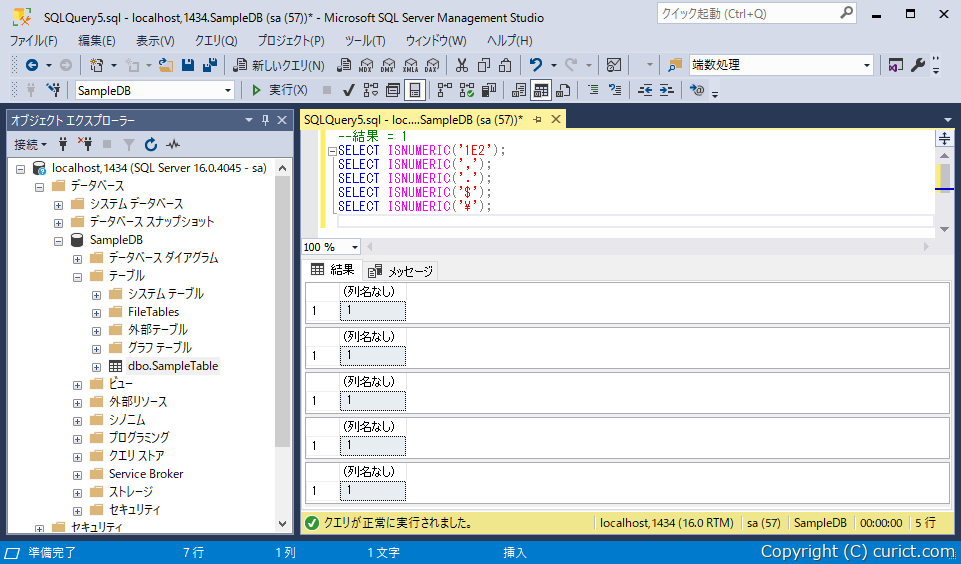This screenshot has height=564, width=961.
Task: Expand the システム データベース node
Action: (x=59, y=204)
